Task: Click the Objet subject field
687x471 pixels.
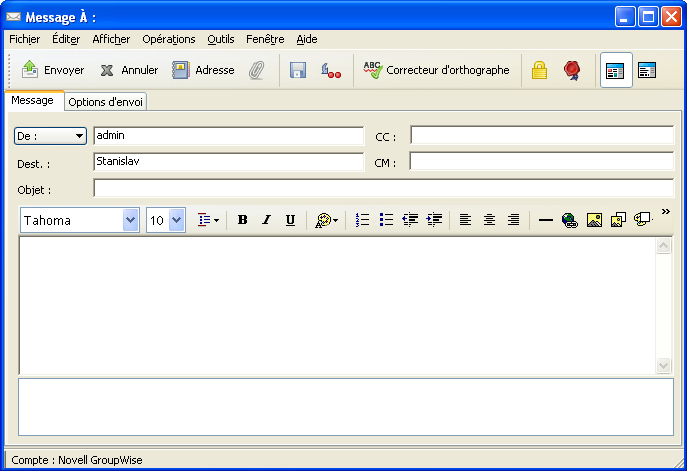Action: (383, 188)
